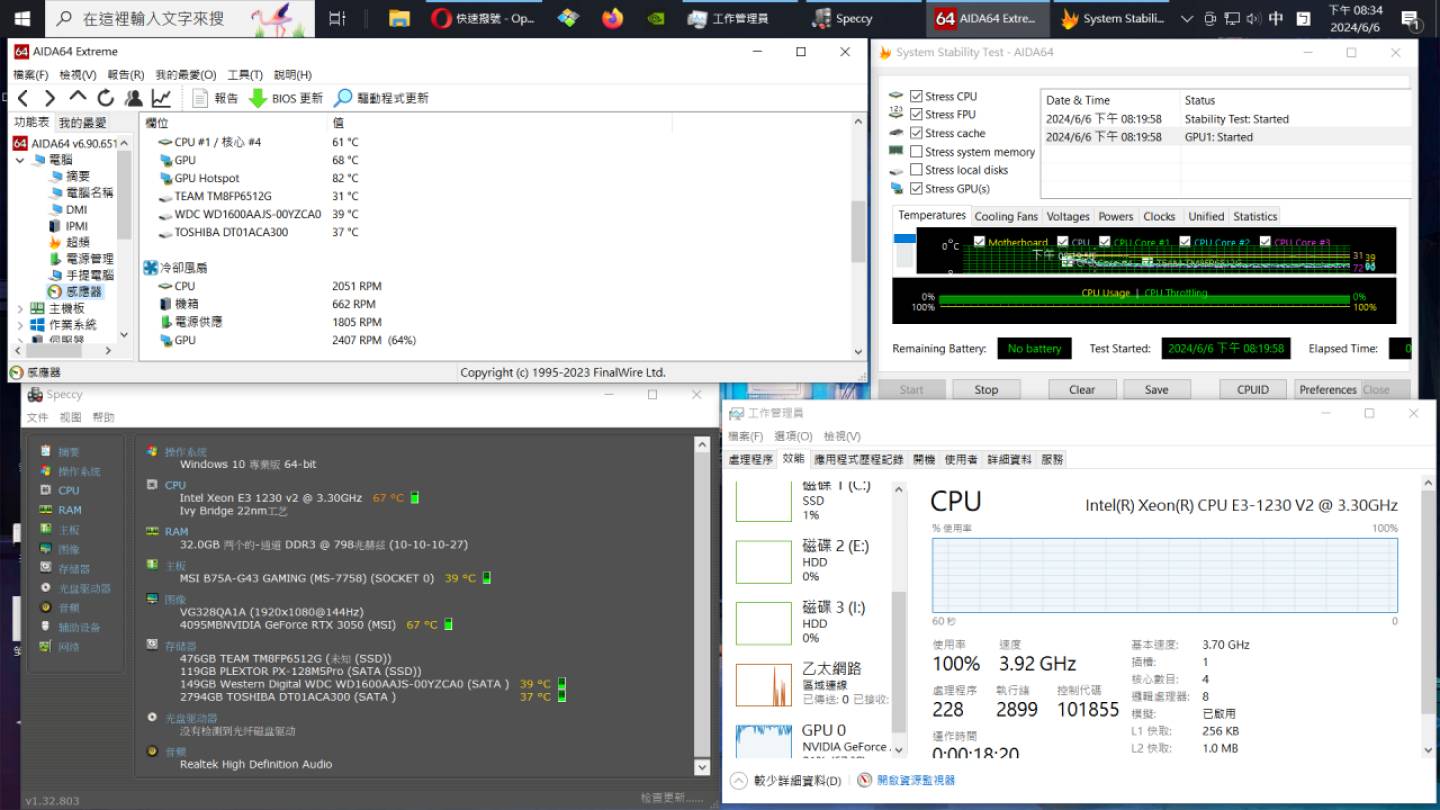Select 電源管理 item in AIDA64 tree

82,258
